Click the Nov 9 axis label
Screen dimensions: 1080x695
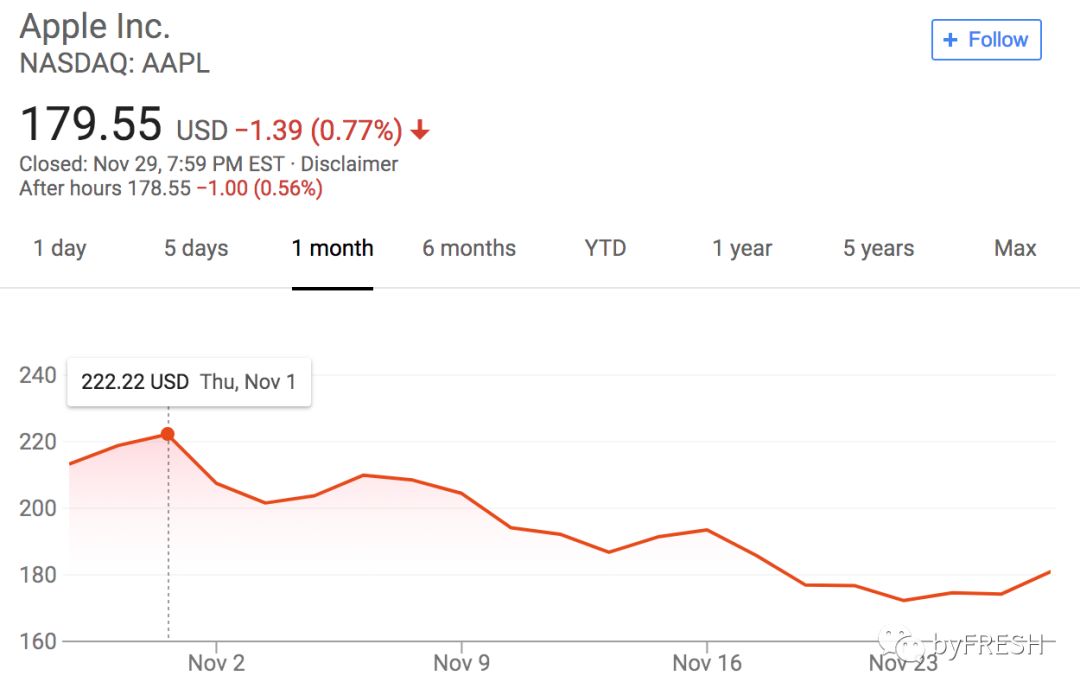[461, 663]
